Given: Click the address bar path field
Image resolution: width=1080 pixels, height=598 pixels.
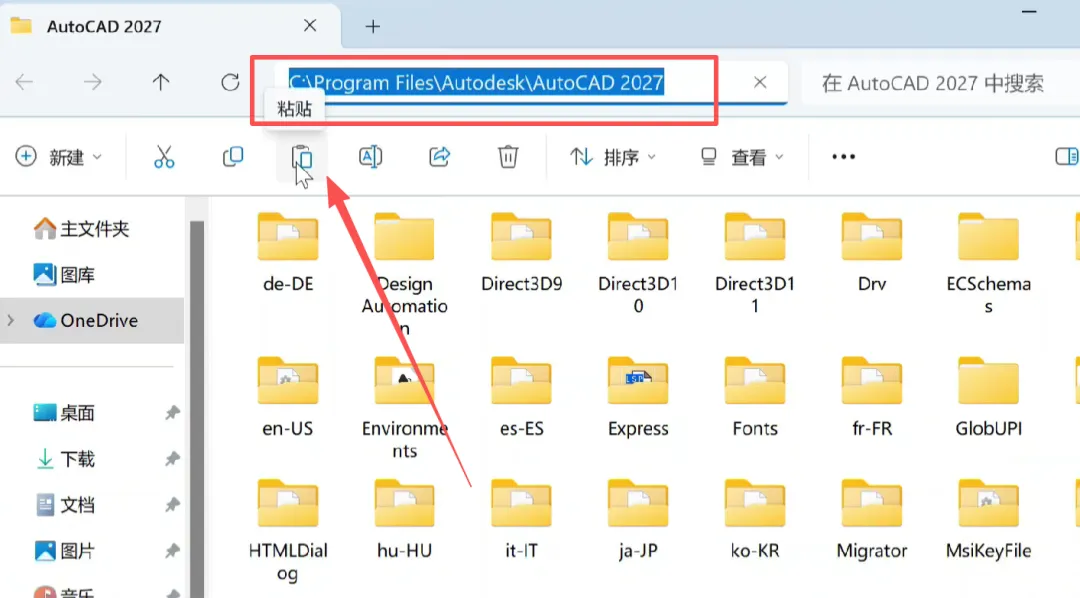Looking at the screenshot, I should tap(531, 83).
